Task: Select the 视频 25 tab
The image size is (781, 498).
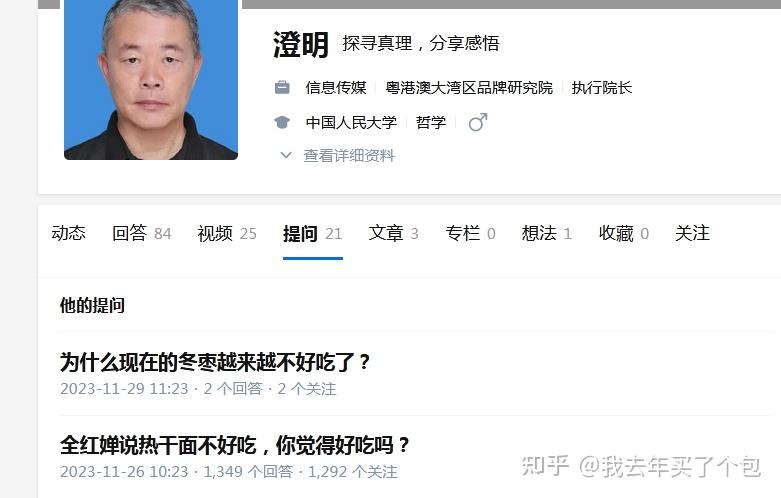Action: (227, 233)
